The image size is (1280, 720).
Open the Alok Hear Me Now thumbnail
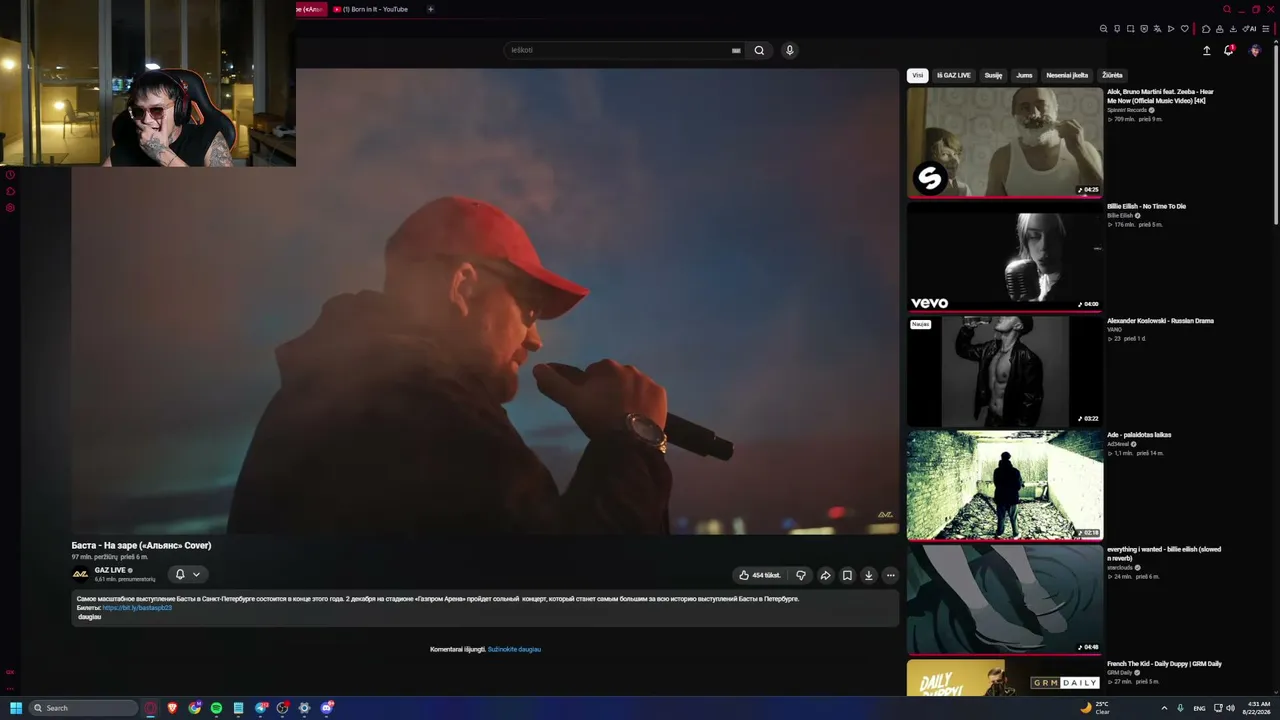point(1005,142)
